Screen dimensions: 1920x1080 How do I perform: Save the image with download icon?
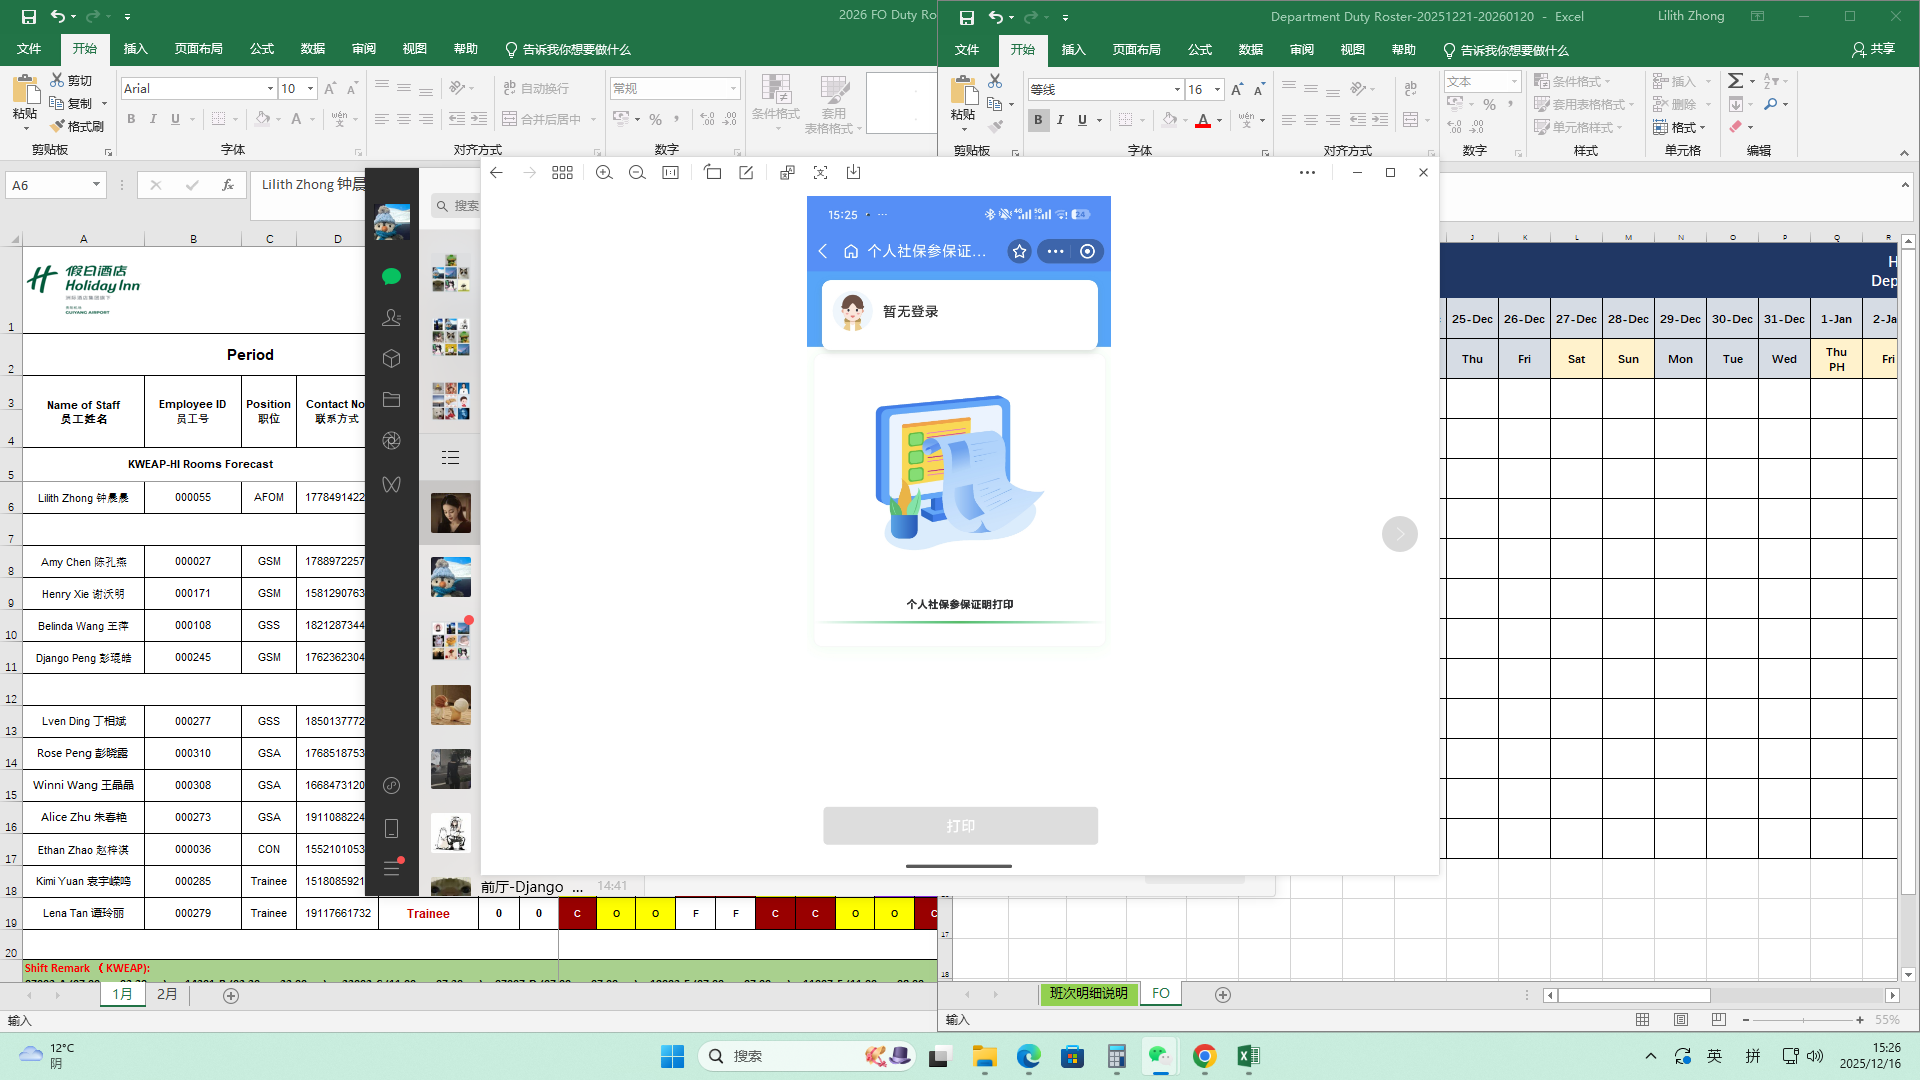coord(853,173)
